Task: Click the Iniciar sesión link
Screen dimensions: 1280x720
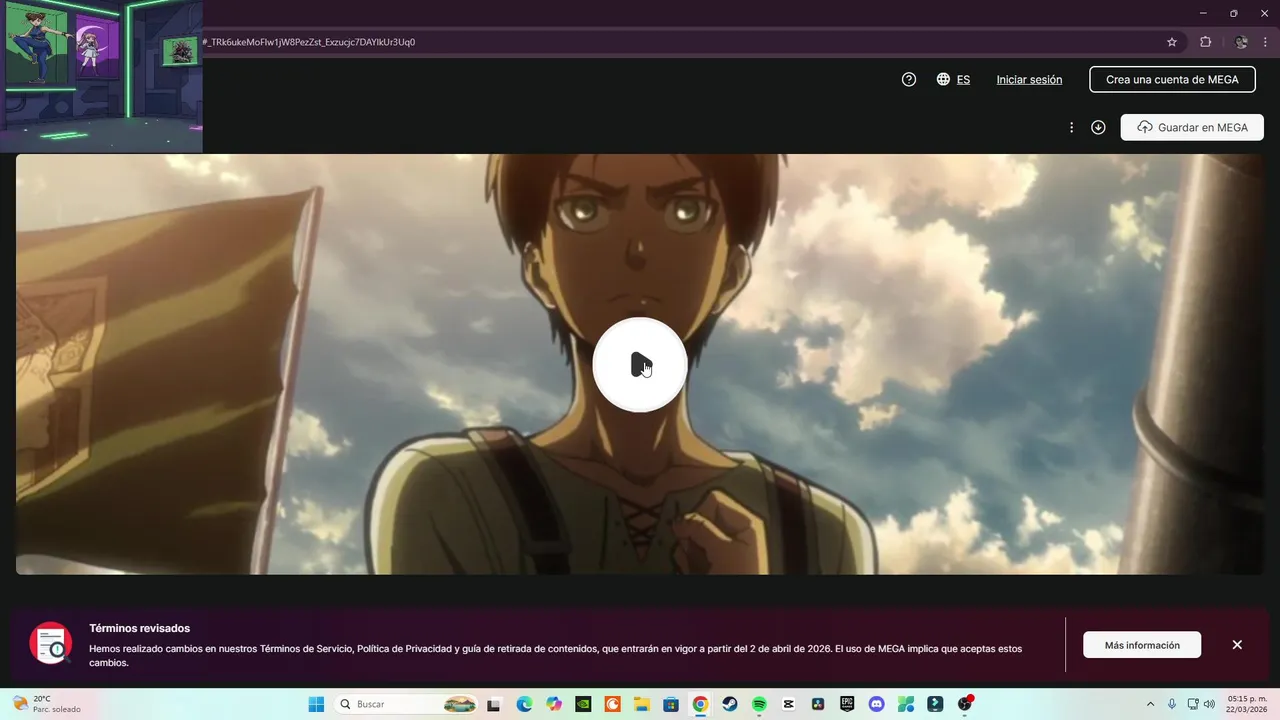Action: (1029, 80)
